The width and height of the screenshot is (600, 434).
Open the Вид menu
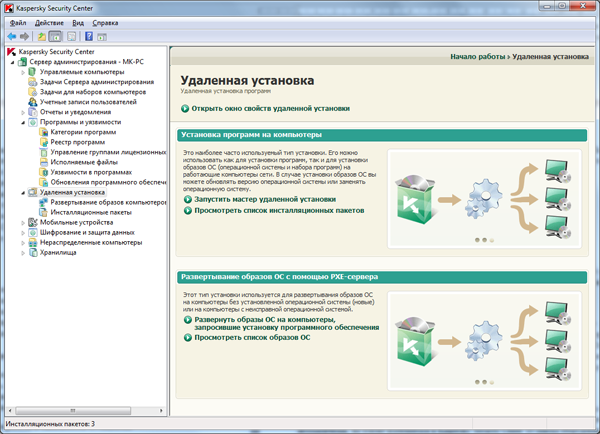[78, 23]
